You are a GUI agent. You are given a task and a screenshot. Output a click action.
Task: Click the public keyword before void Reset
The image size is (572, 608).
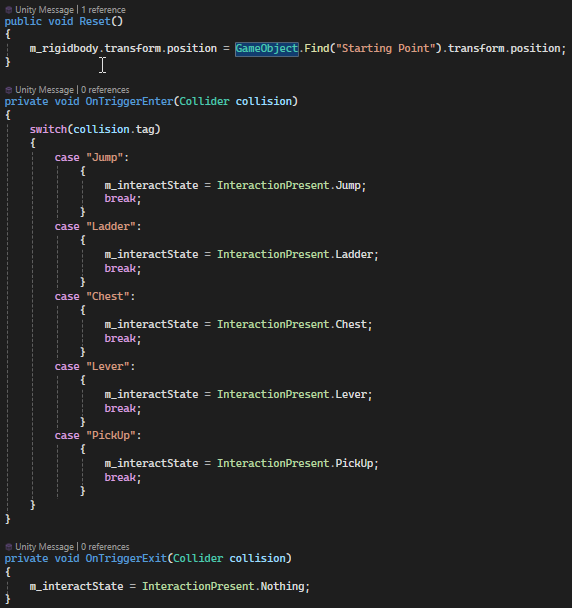point(23,21)
